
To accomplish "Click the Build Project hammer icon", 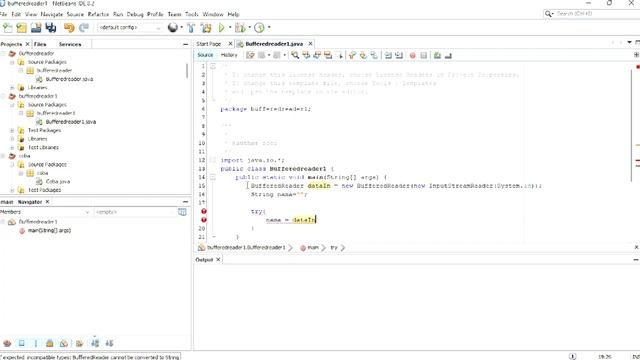I will click(x=191, y=28).
